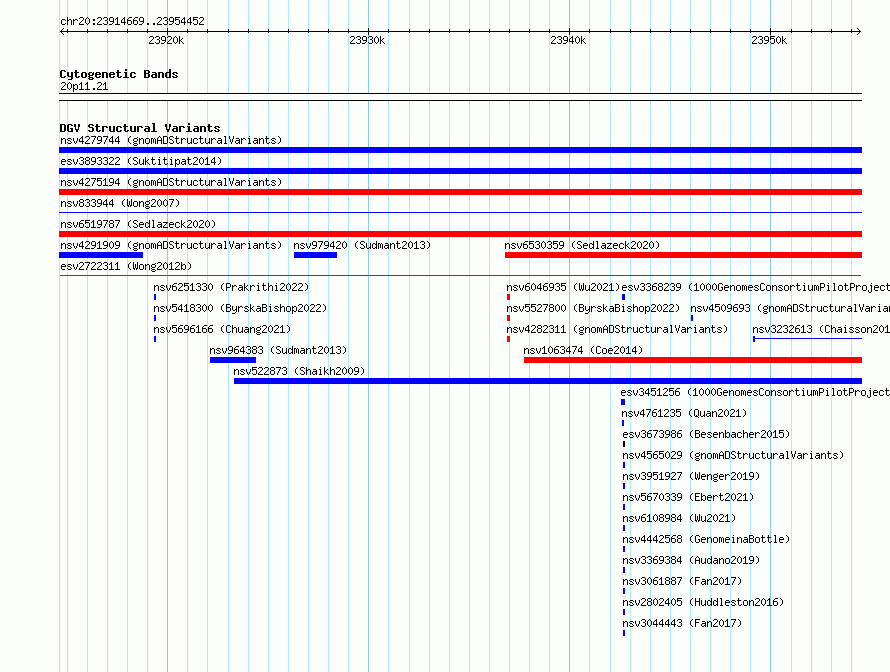The image size is (890, 672).
Task: Click the red bar under nsv1063474
Action: (x=693, y=360)
